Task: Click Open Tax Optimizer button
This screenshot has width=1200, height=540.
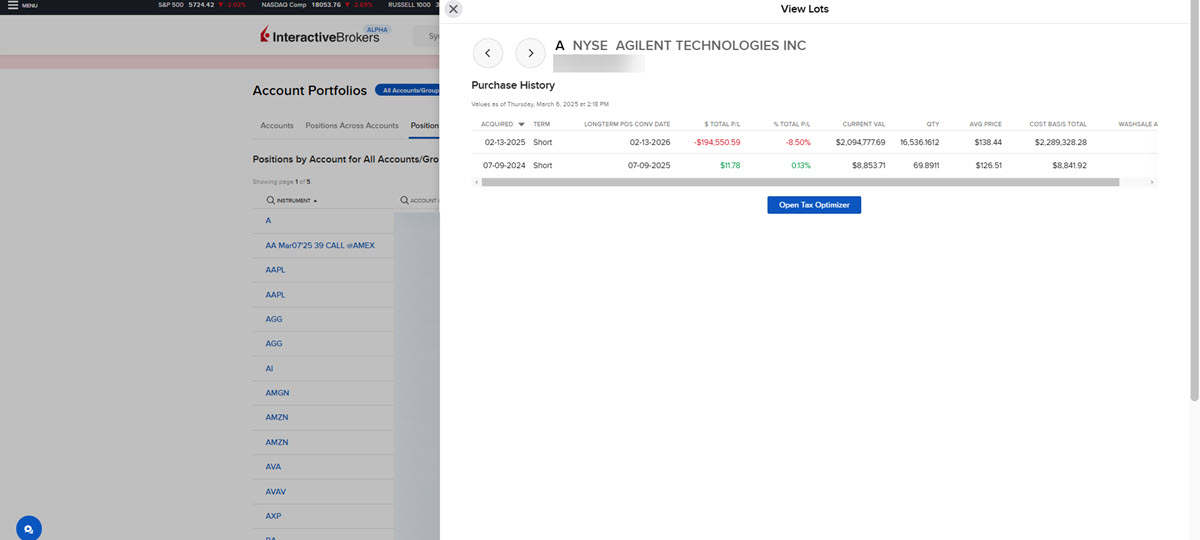Action: 814,205
